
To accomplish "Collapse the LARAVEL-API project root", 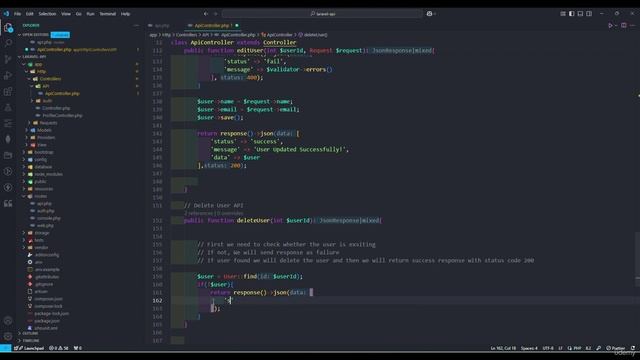I will coord(34,57).
